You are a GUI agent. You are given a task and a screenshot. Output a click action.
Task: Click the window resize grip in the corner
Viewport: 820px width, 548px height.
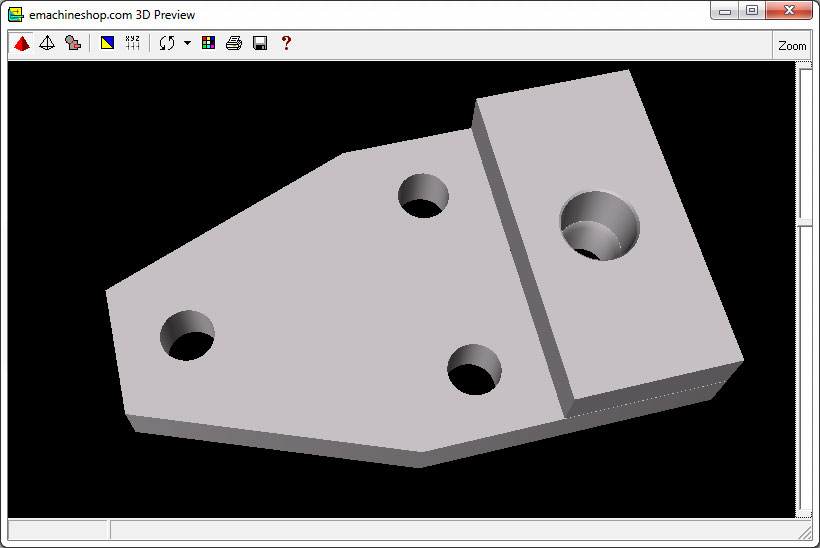click(x=806, y=533)
